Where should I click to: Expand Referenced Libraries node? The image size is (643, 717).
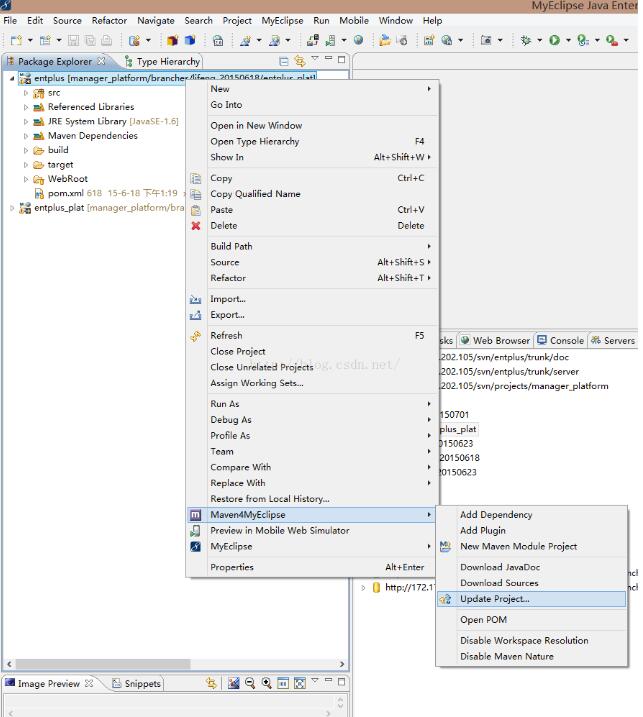pyautogui.click(x=26, y=107)
